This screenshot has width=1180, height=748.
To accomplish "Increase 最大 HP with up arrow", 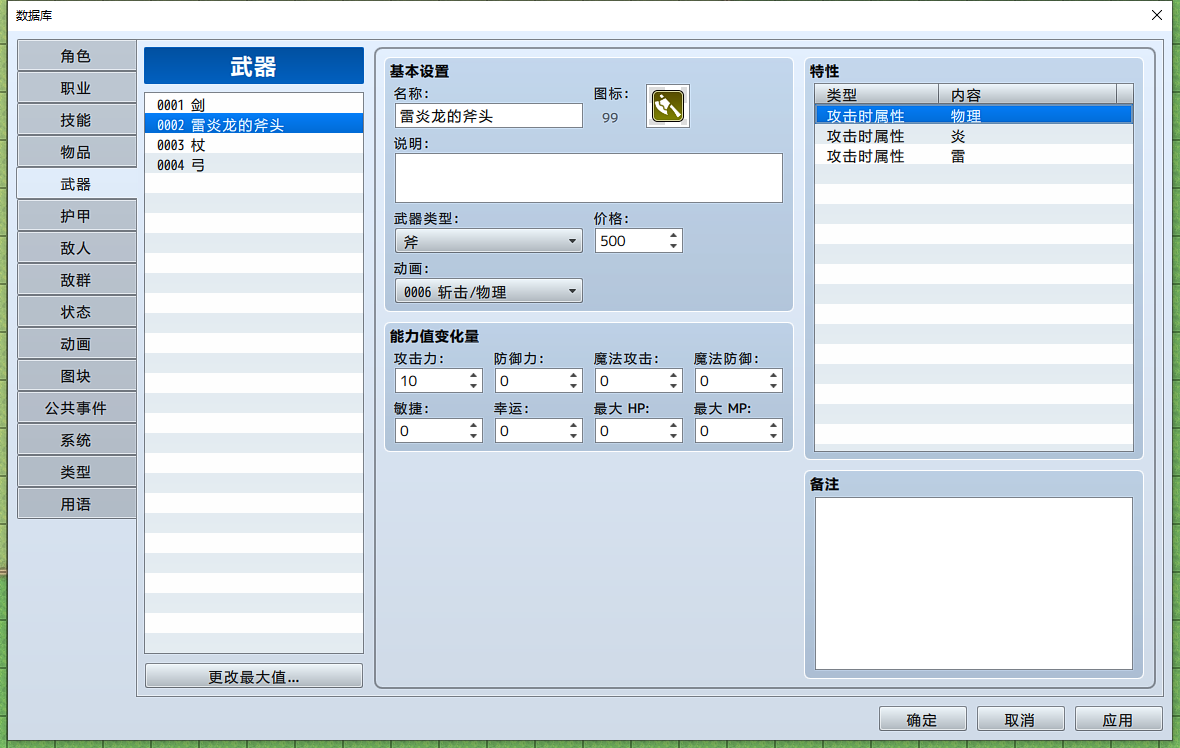I will [674, 425].
